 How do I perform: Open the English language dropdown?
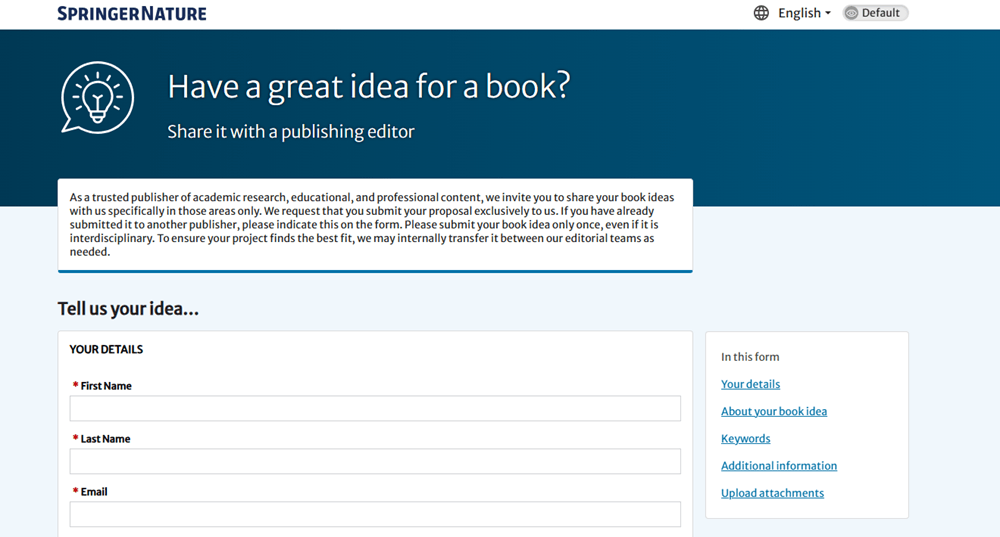804,13
